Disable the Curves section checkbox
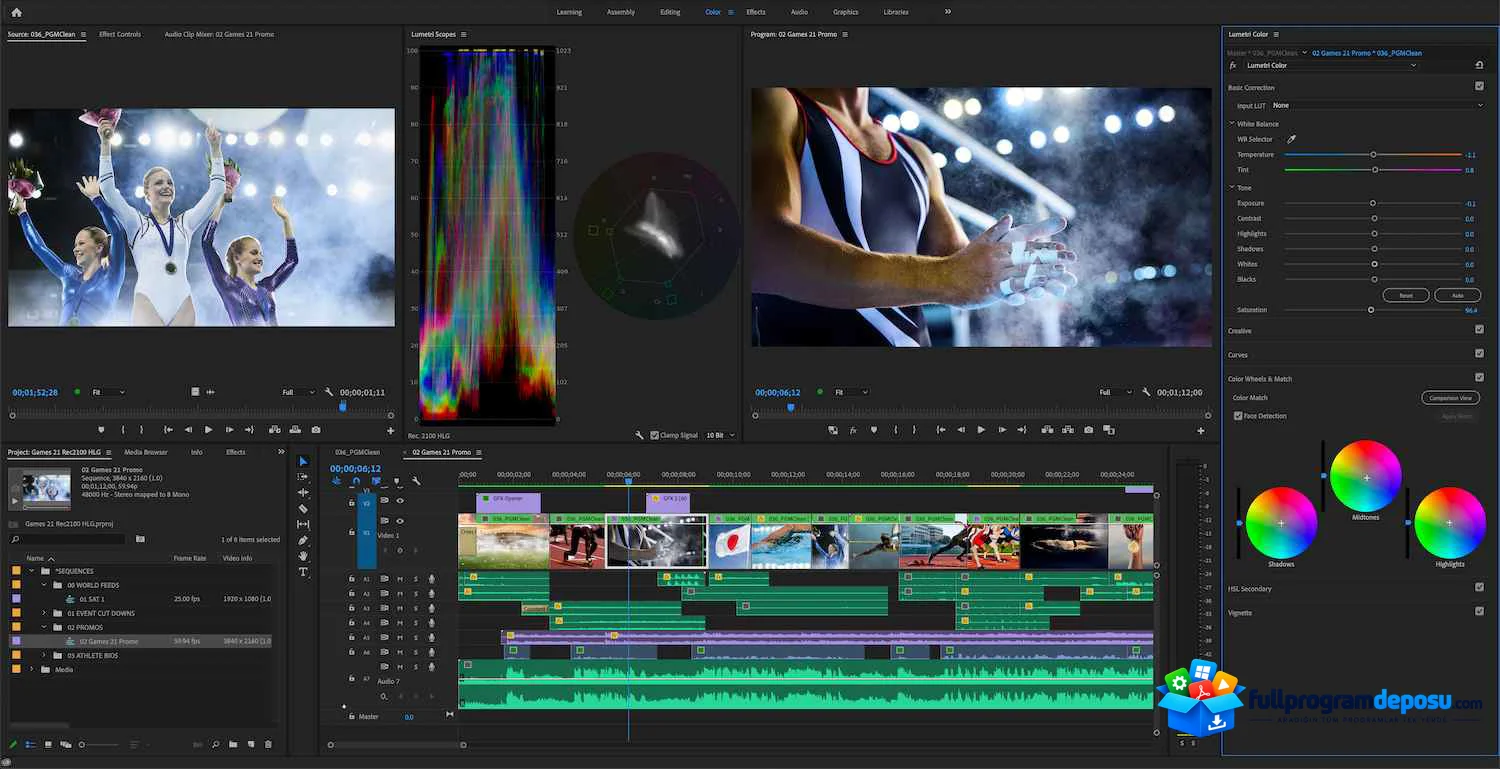 pos(1479,353)
